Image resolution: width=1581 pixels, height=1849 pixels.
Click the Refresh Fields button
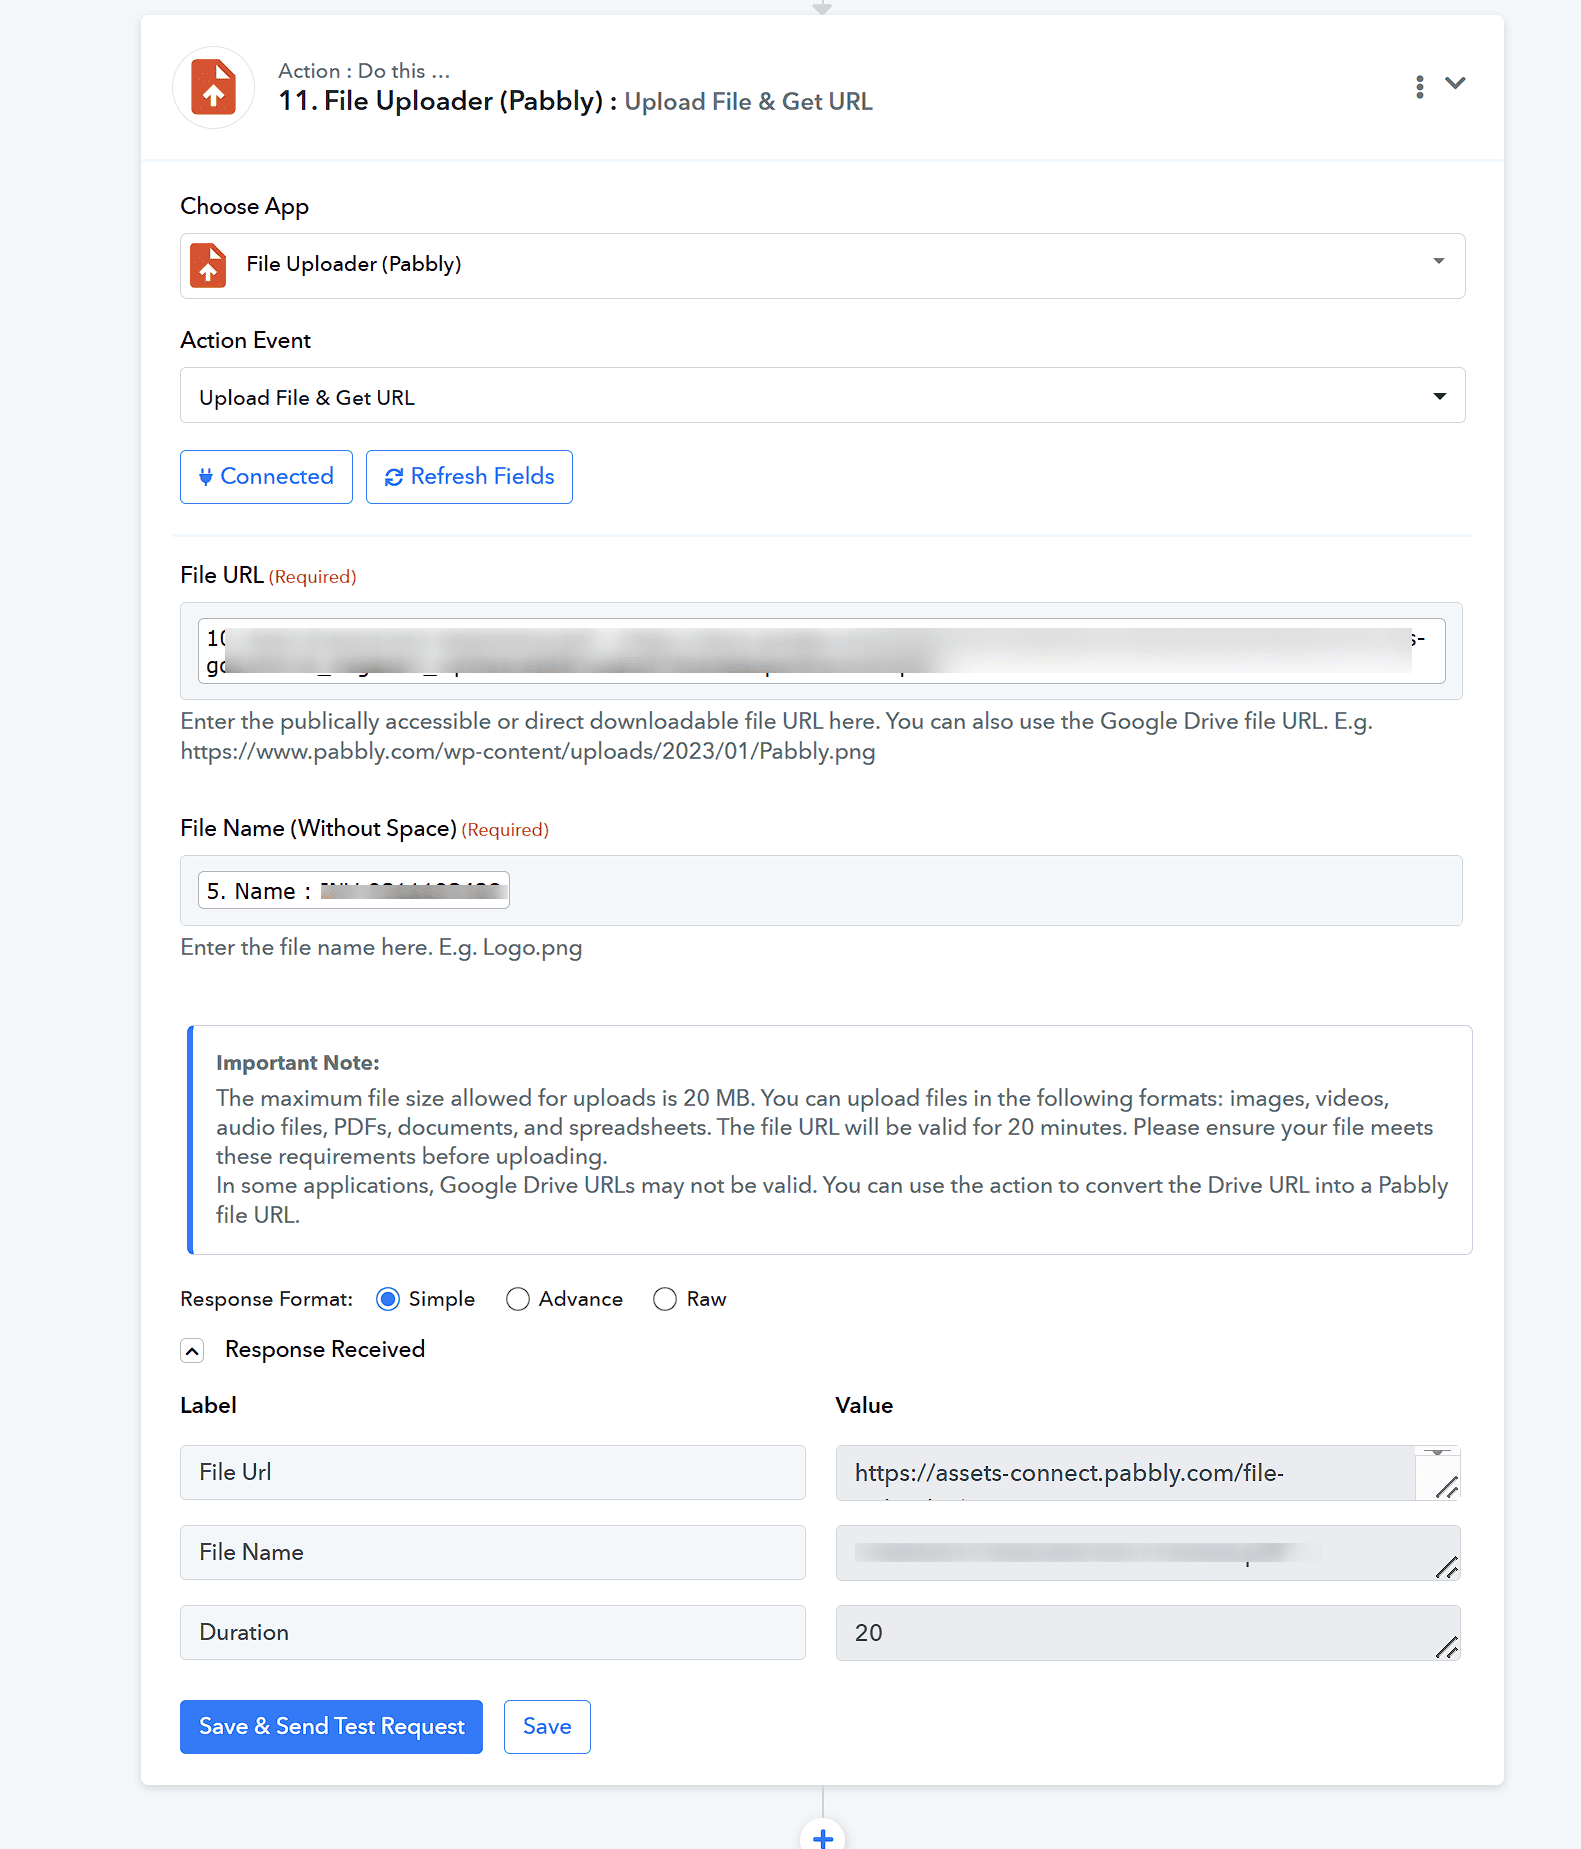pos(469,477)
